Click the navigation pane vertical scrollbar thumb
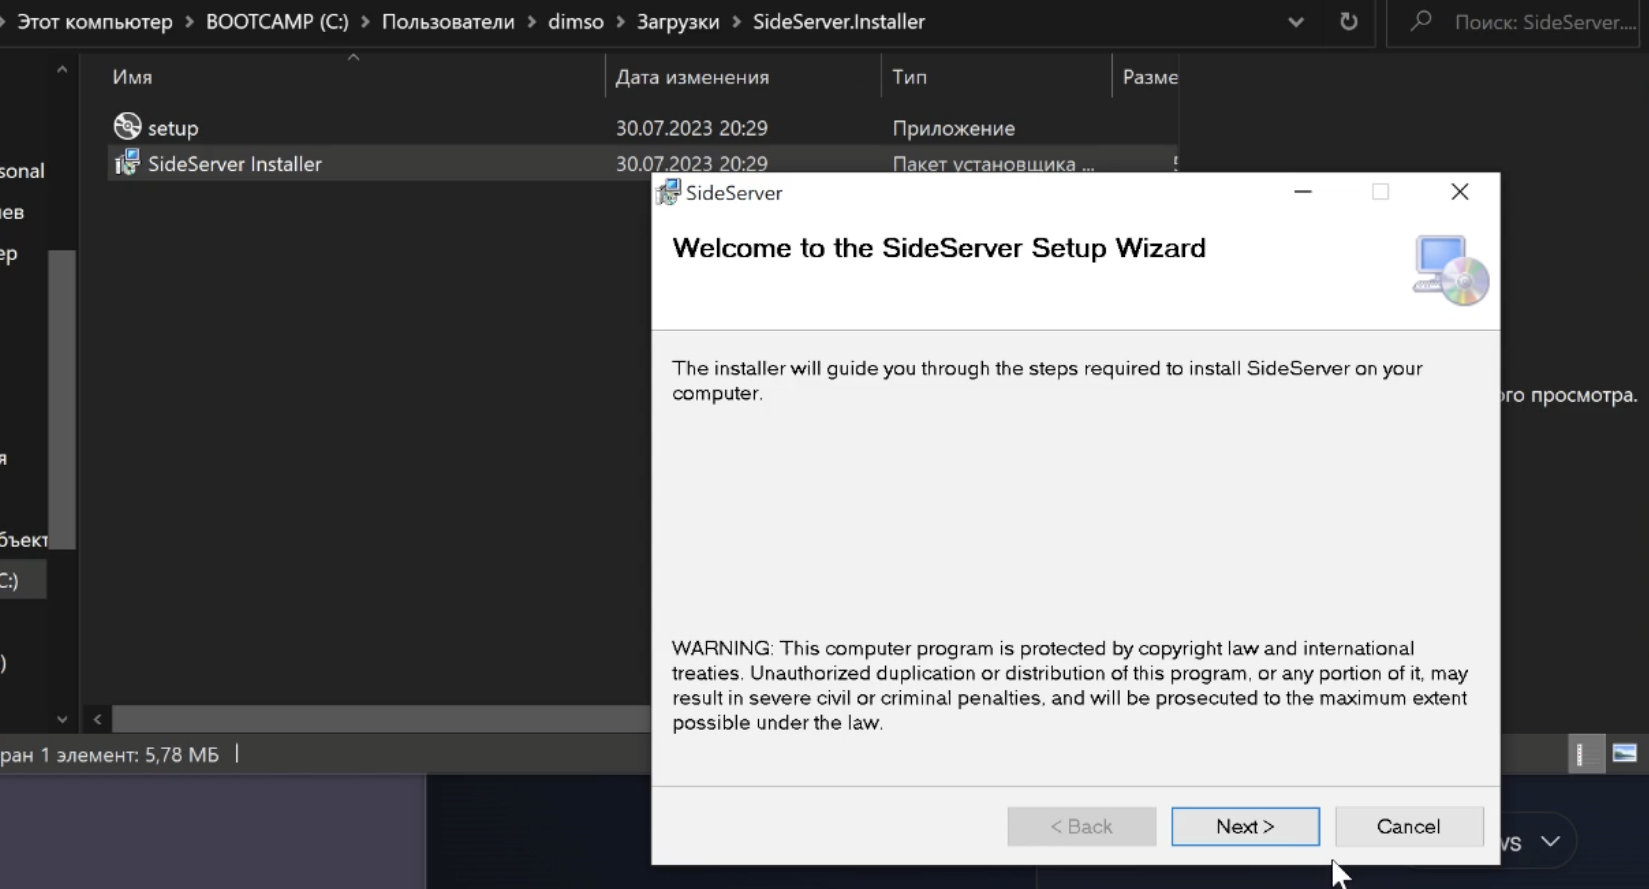 [62, 399]
